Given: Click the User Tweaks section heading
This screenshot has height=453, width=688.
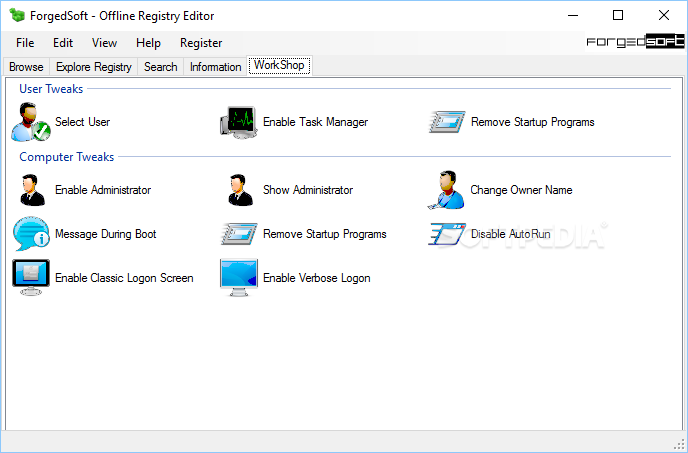Looking at the screenshot, I should click(51, 89).
